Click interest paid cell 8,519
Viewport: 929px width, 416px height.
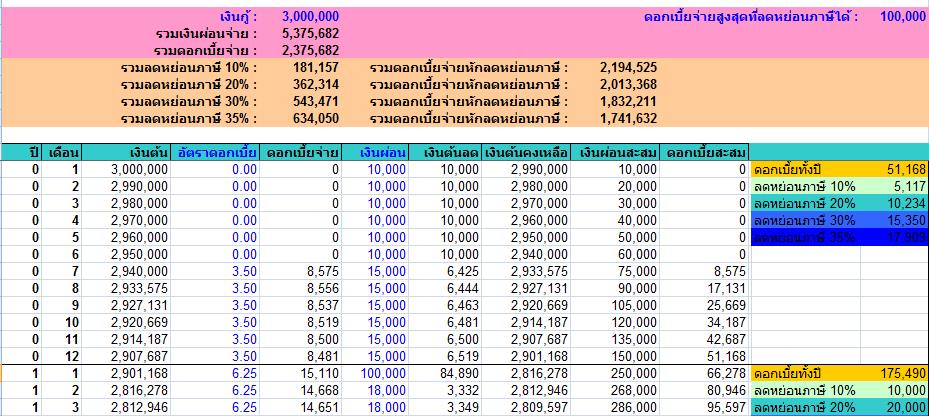pos(300,322)
